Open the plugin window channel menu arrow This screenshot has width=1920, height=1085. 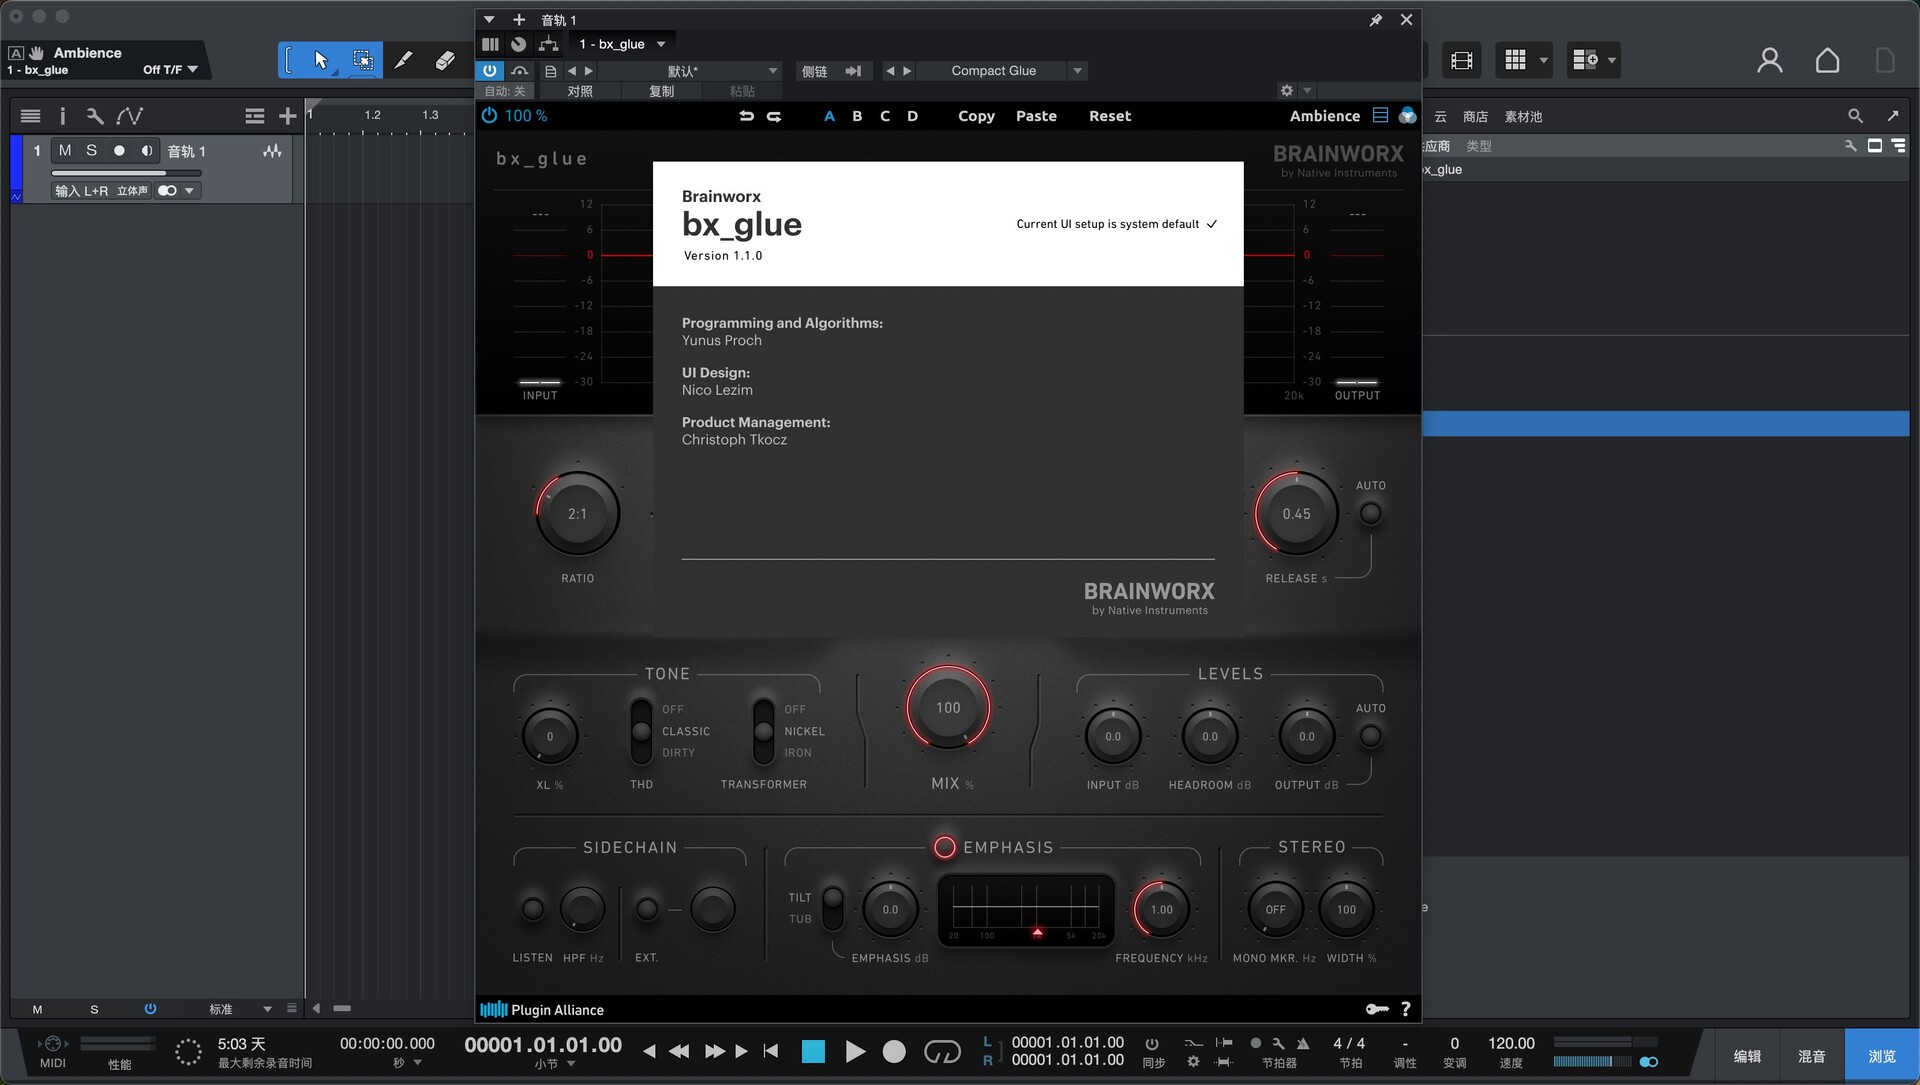click(489, 20)
